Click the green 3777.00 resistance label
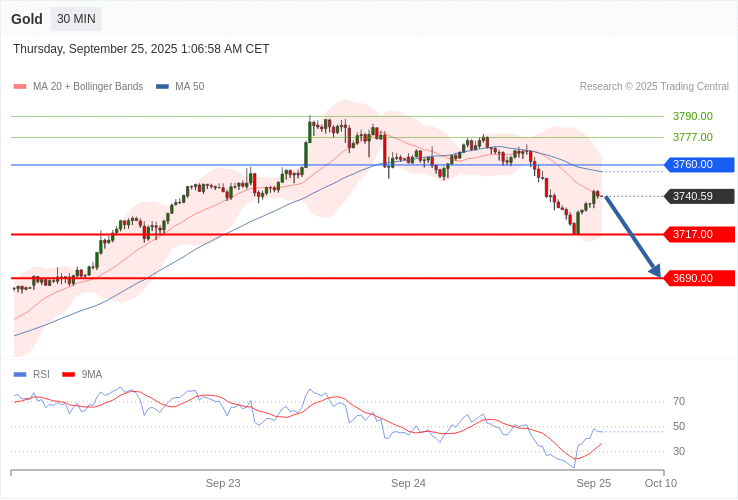 point(692,137)
